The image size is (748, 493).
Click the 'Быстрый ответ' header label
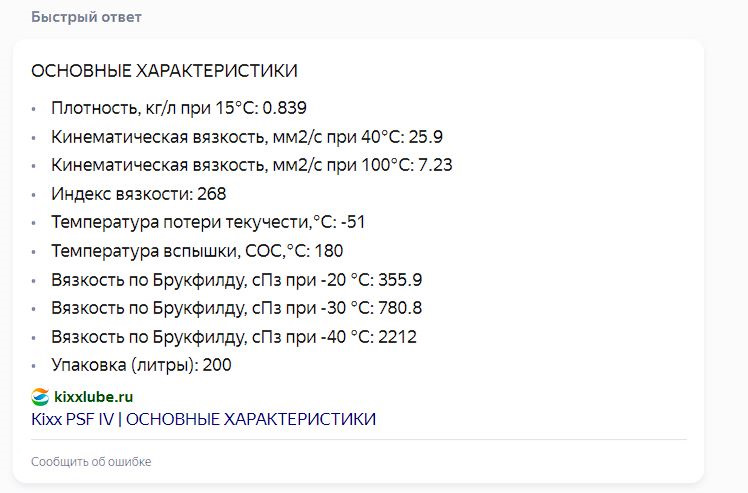[x=86, y=18]
